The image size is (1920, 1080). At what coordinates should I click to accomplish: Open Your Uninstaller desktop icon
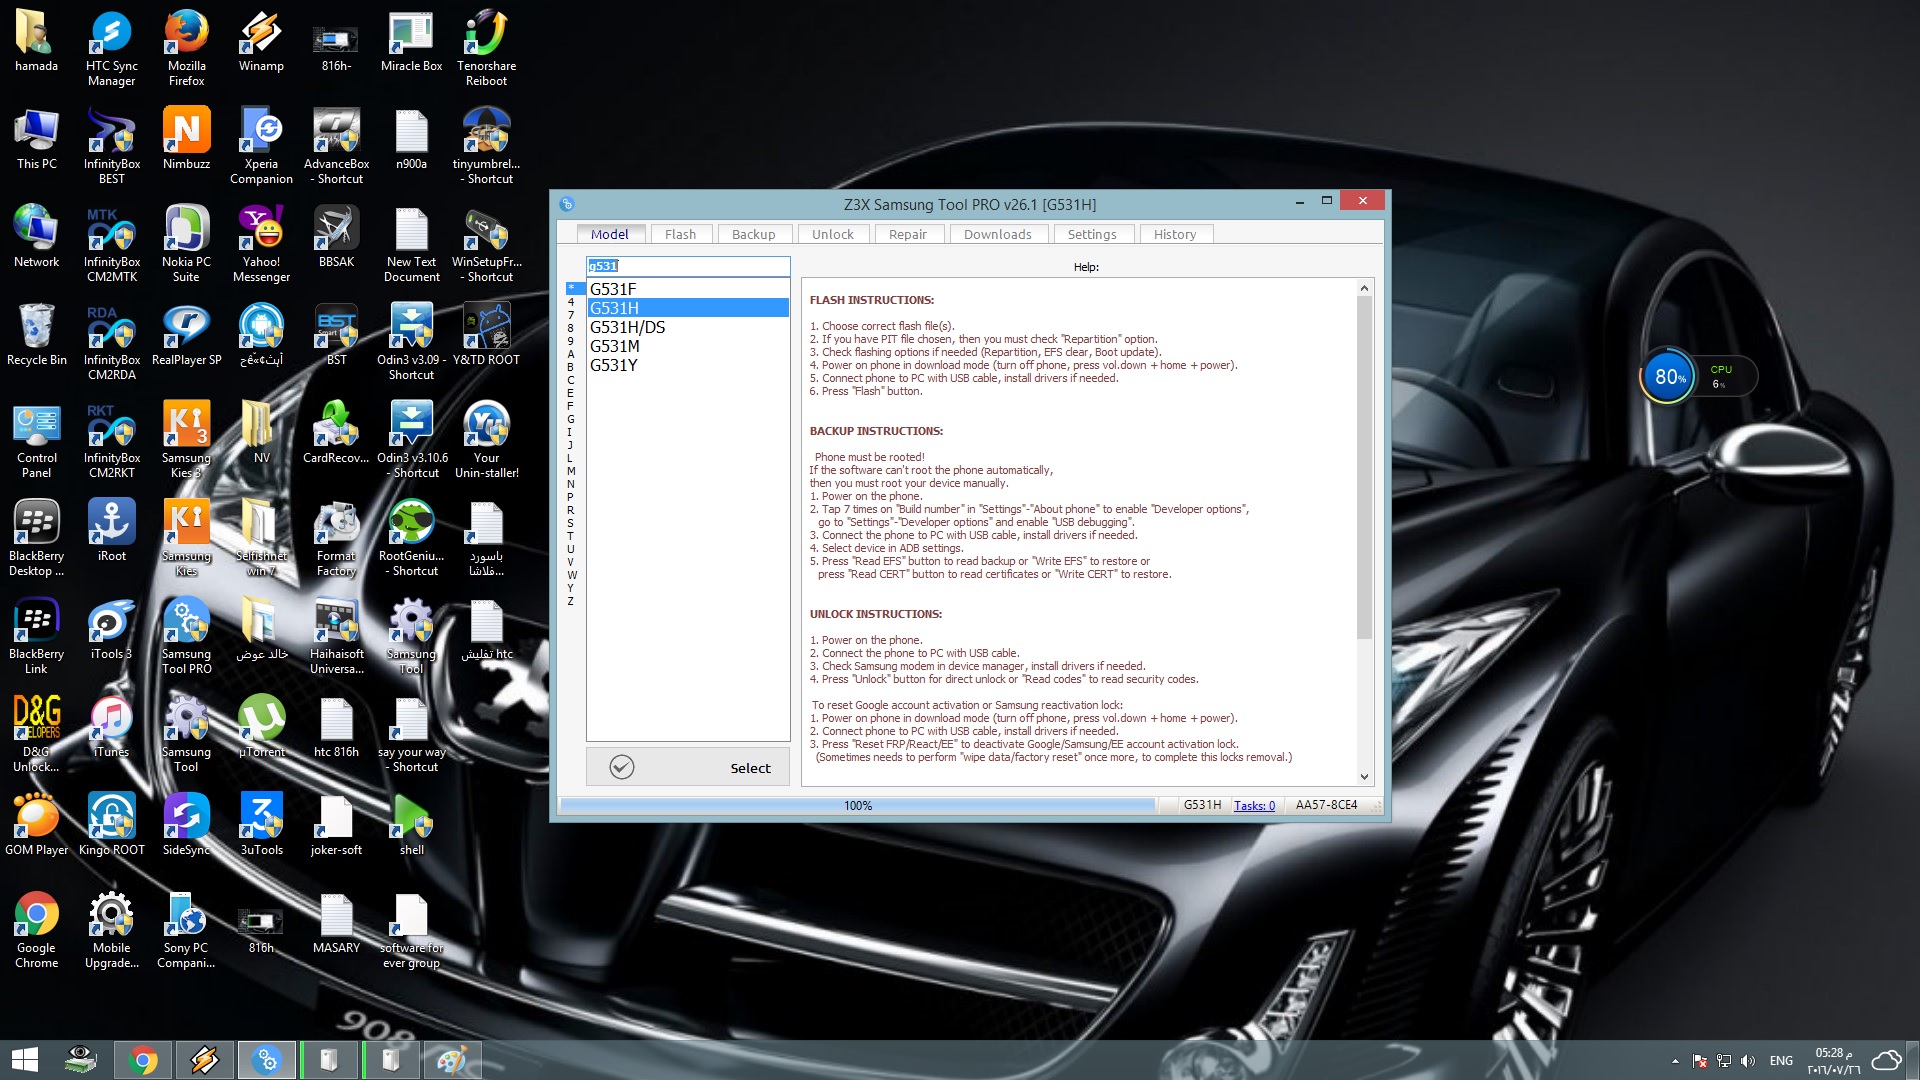(486, 440)
